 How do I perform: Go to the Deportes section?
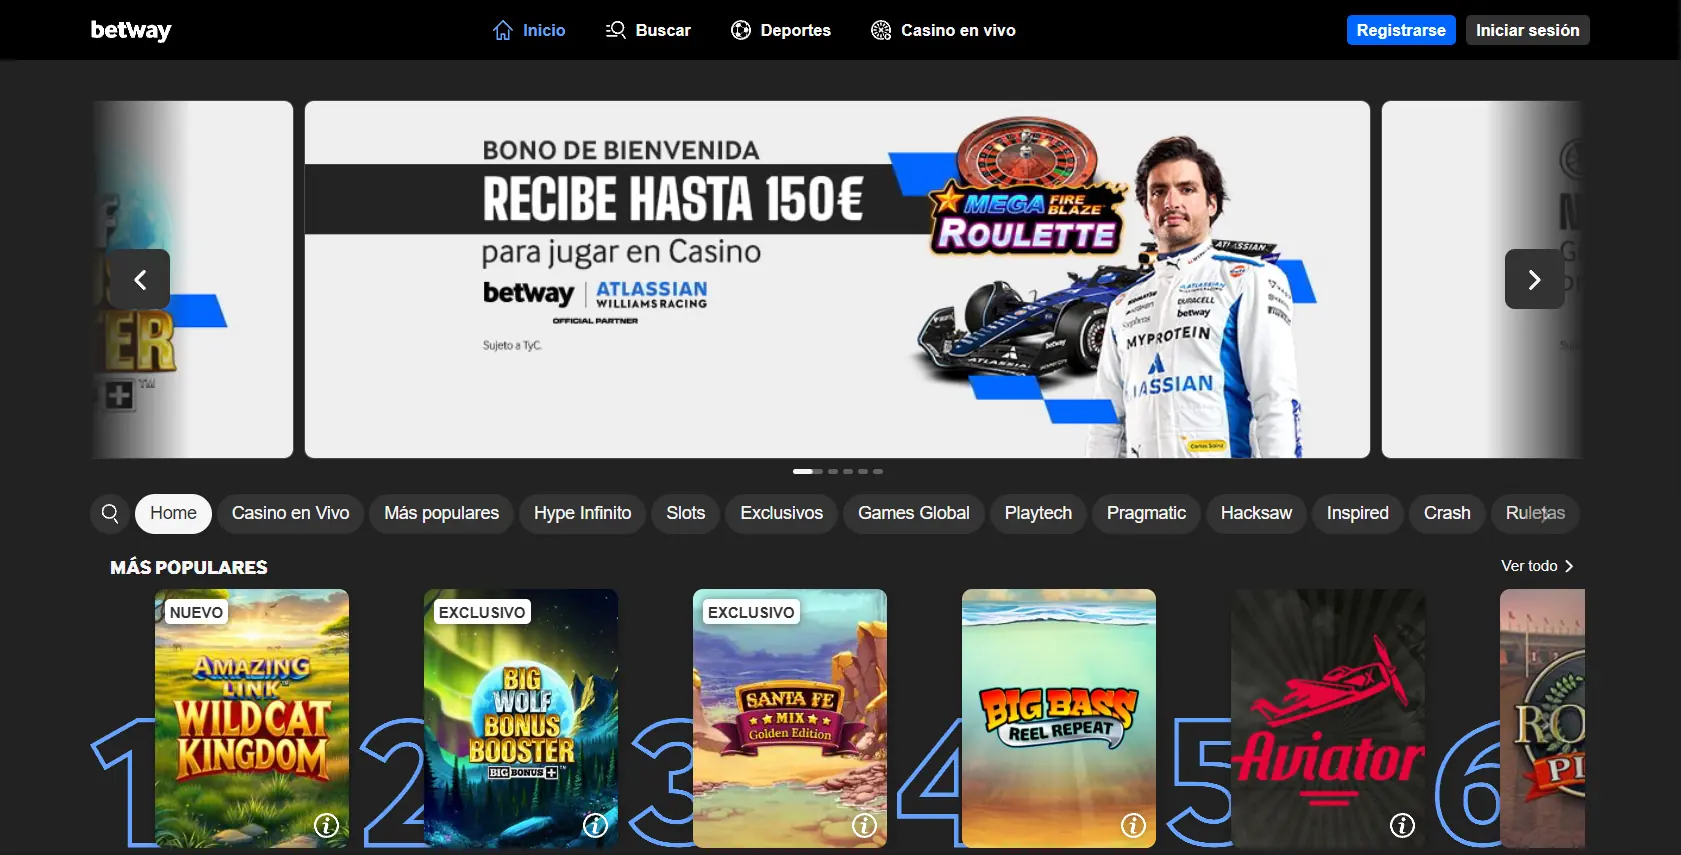click(x=781, y=30)
